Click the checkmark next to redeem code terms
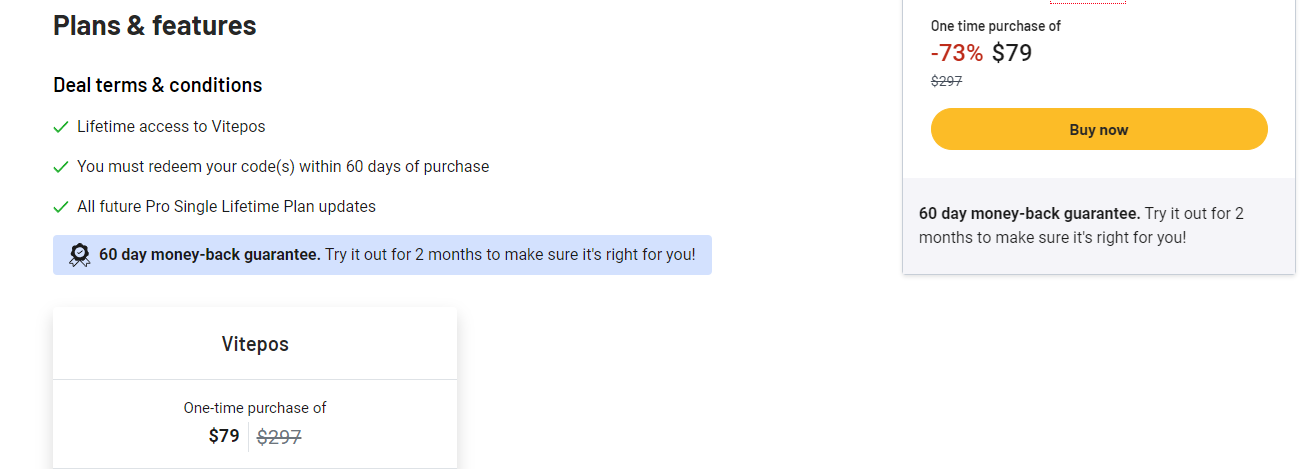Viewport: 1308px width, 469px height. click(x=61, y=167)
